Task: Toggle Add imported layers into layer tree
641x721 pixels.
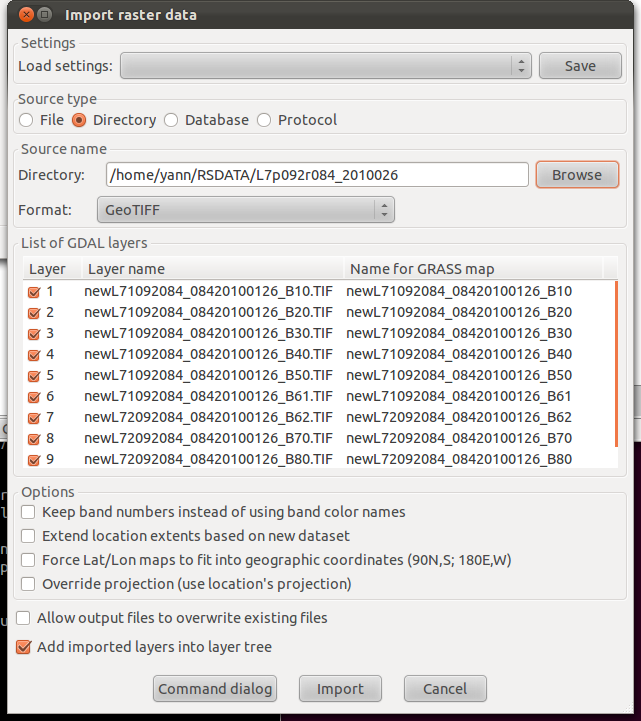Action: [23, 647]
